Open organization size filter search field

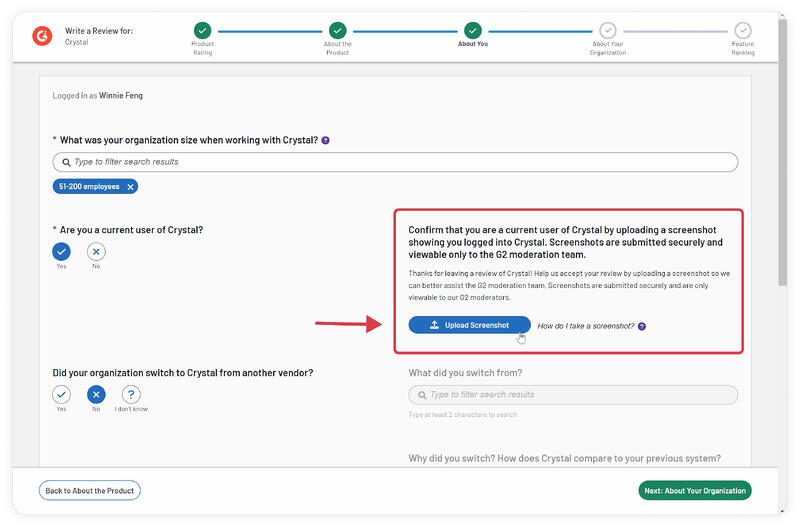pyautogui.click(x=395, y=162)
